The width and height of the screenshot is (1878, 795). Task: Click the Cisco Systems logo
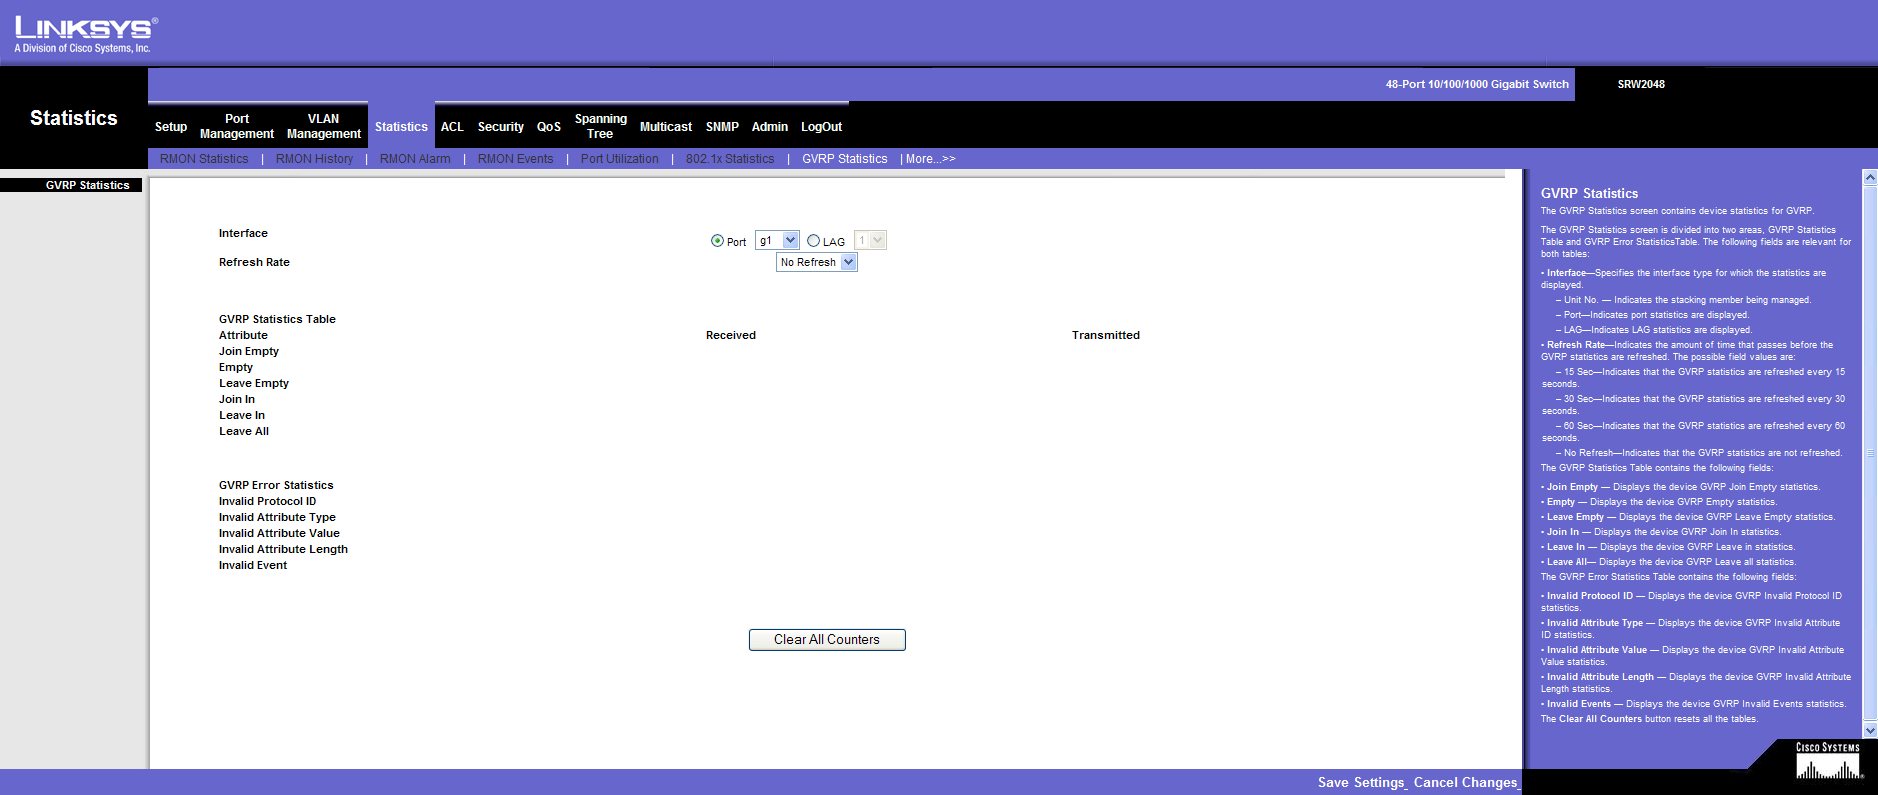[x=1827, y=762]
